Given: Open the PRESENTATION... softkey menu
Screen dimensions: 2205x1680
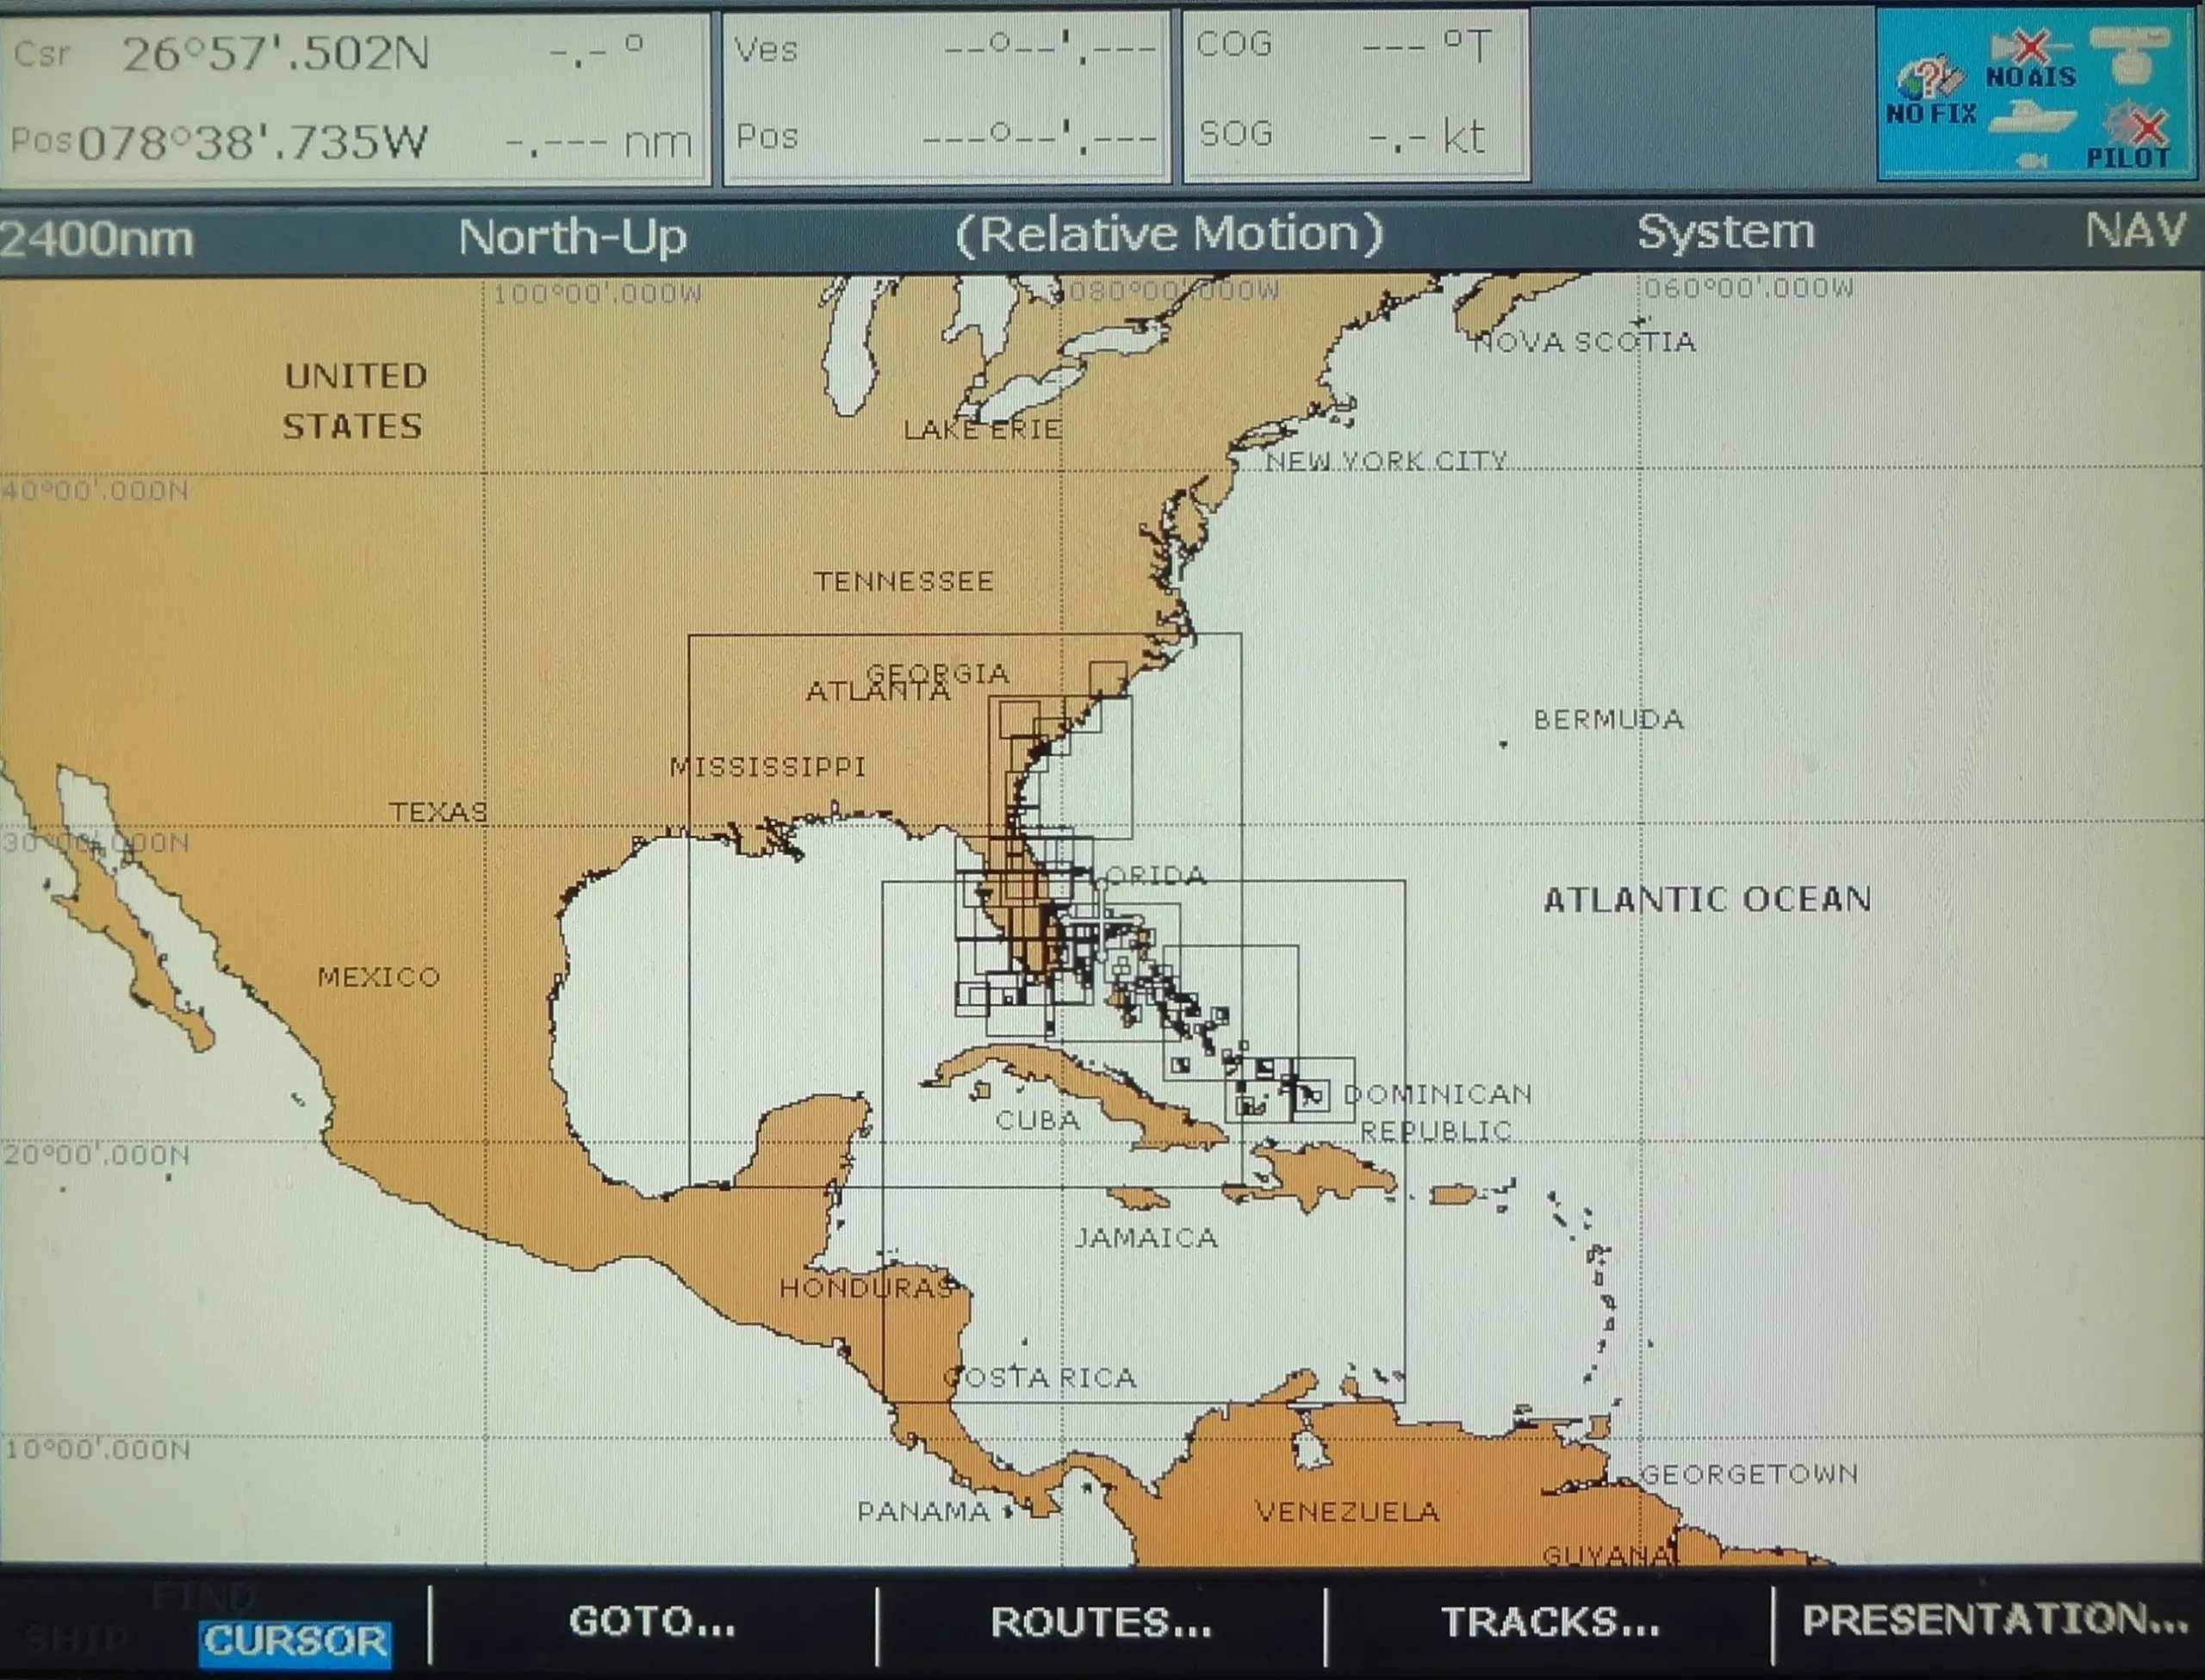Looking at the screenshot, I should (1992, 1620).
